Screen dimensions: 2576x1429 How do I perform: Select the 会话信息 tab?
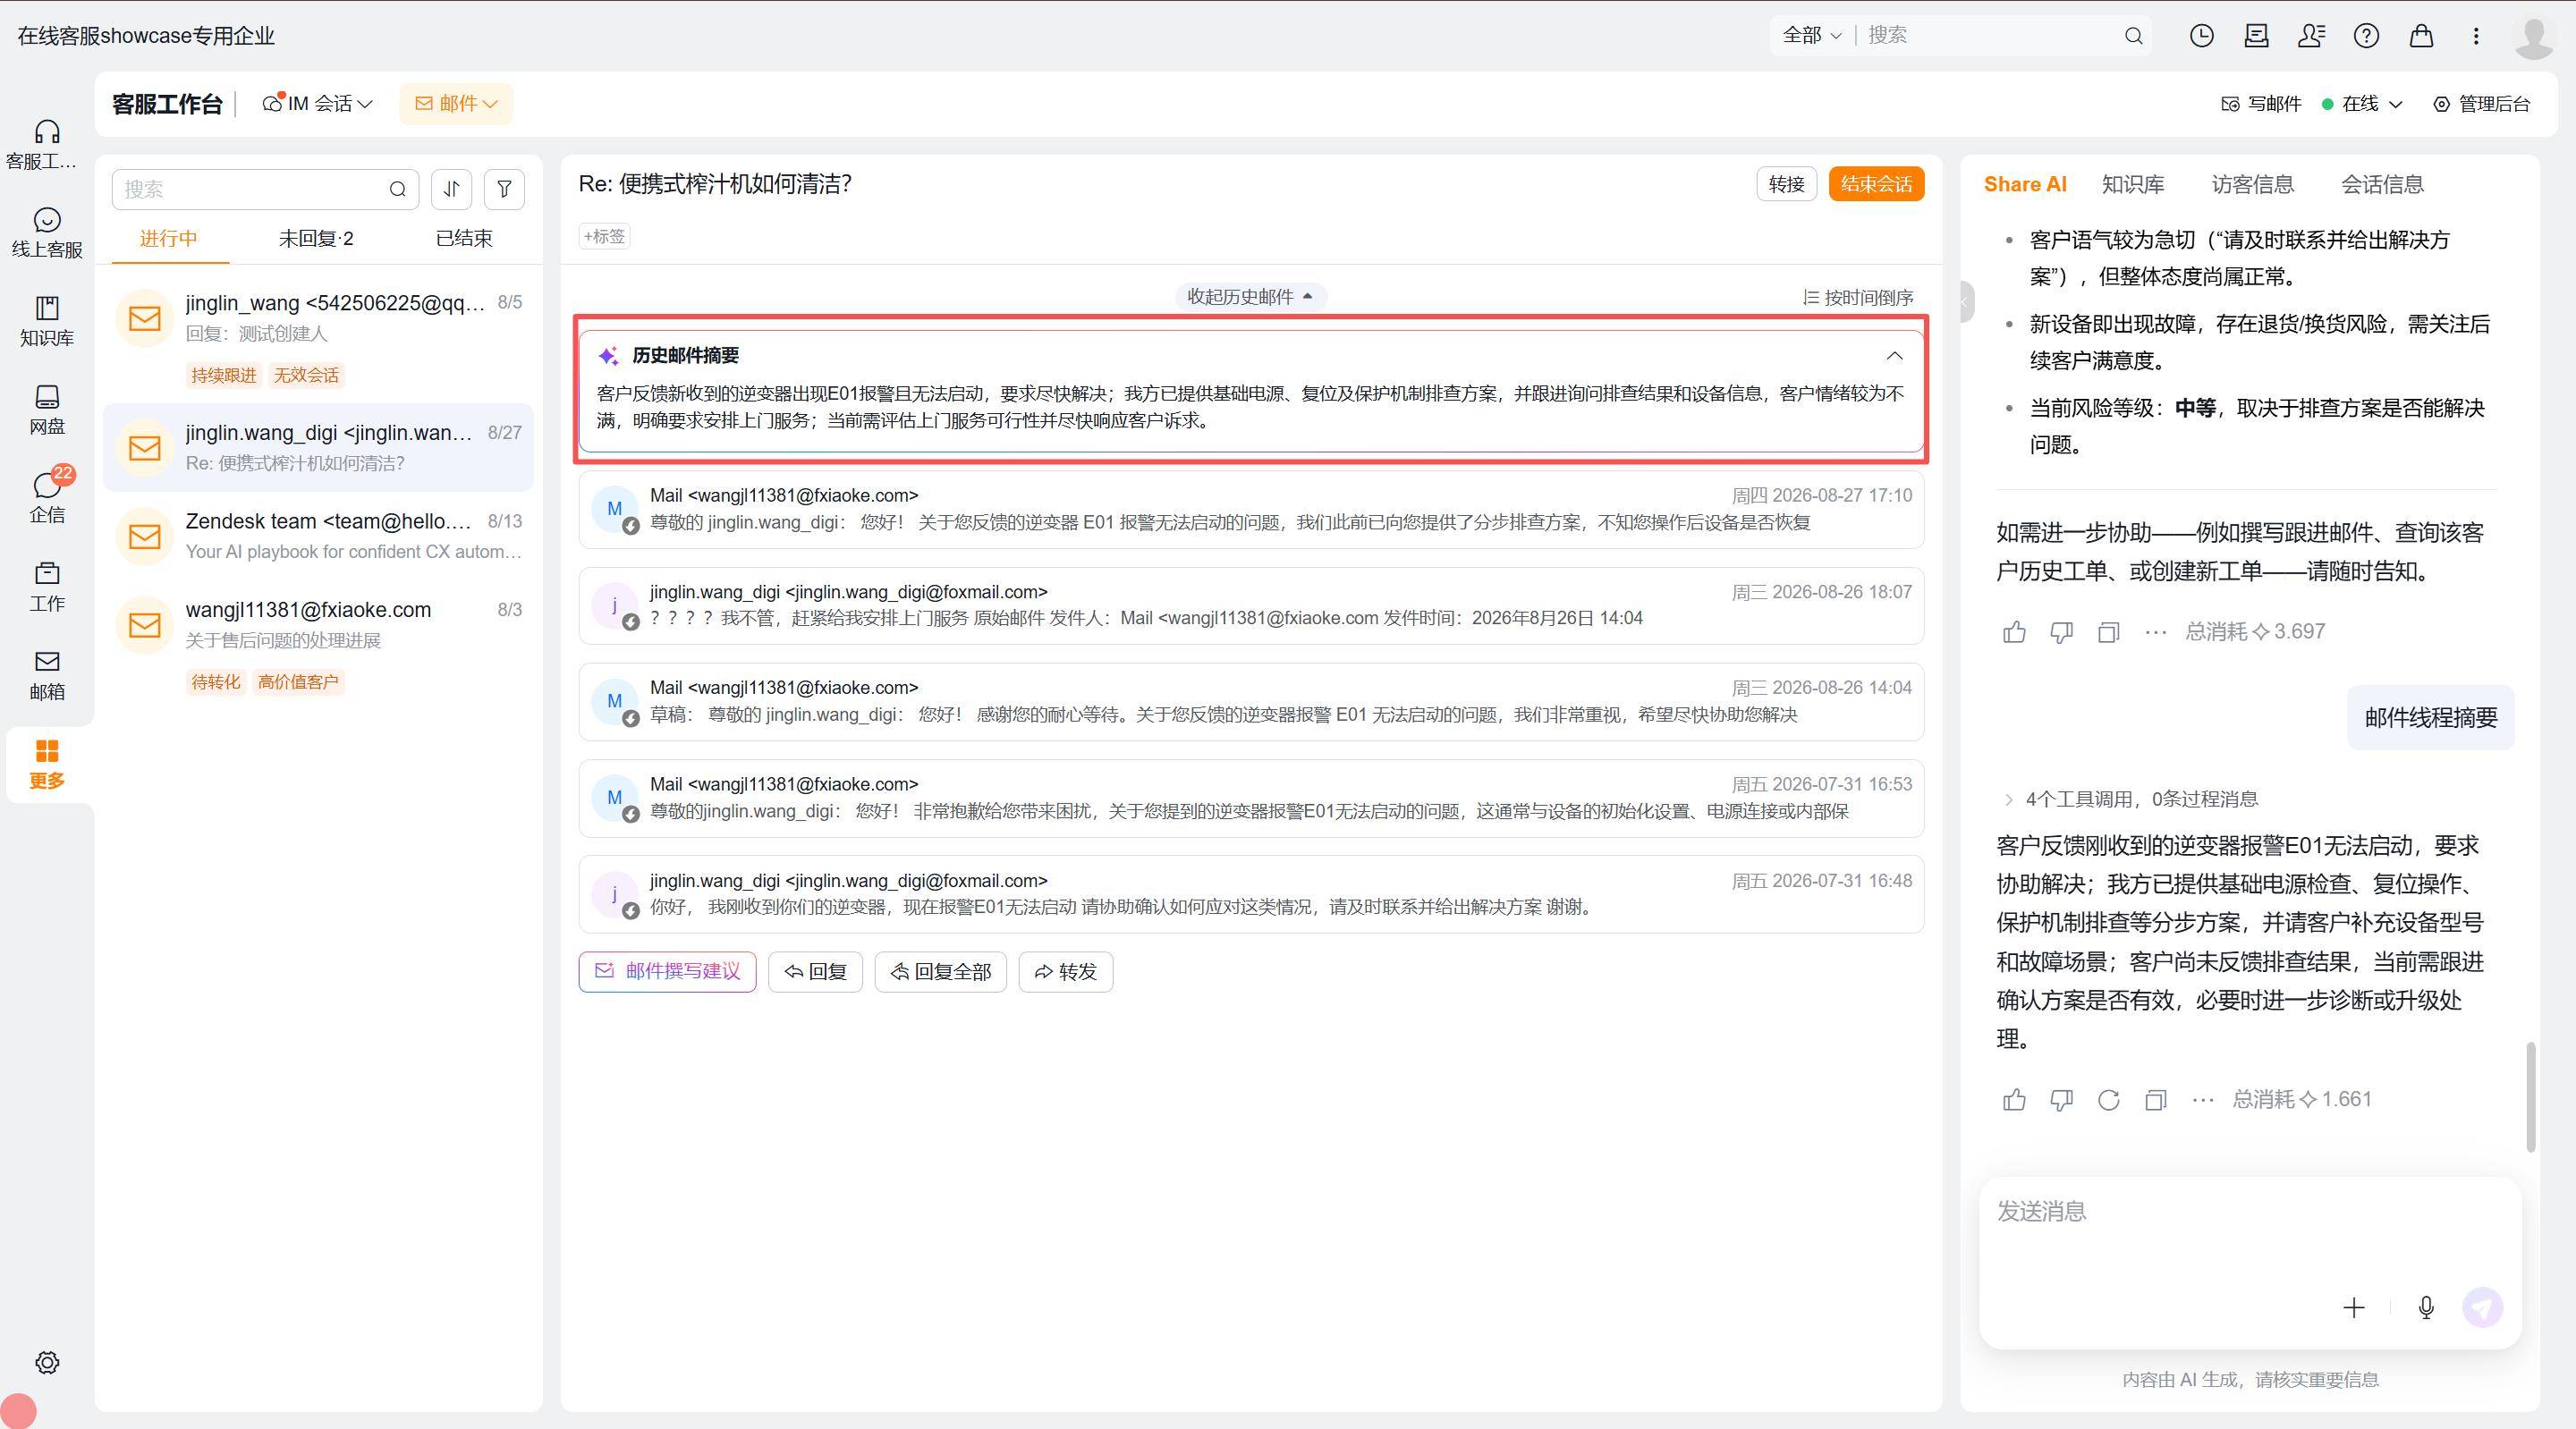pos(2382,185)
